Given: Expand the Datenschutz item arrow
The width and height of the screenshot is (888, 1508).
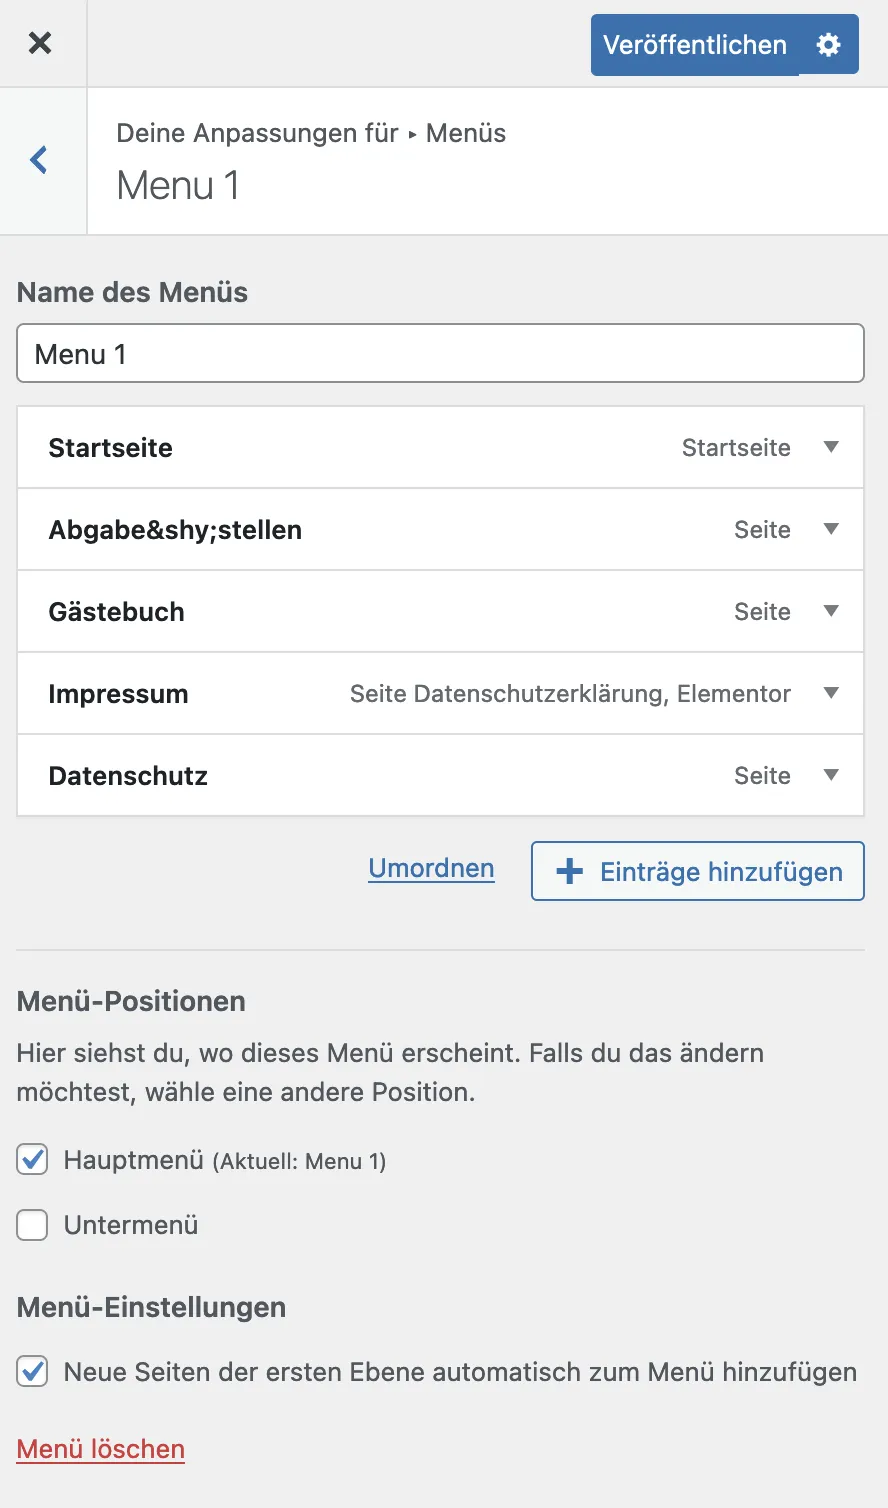Looking at the screenshot, I should [x=831, y=775].
